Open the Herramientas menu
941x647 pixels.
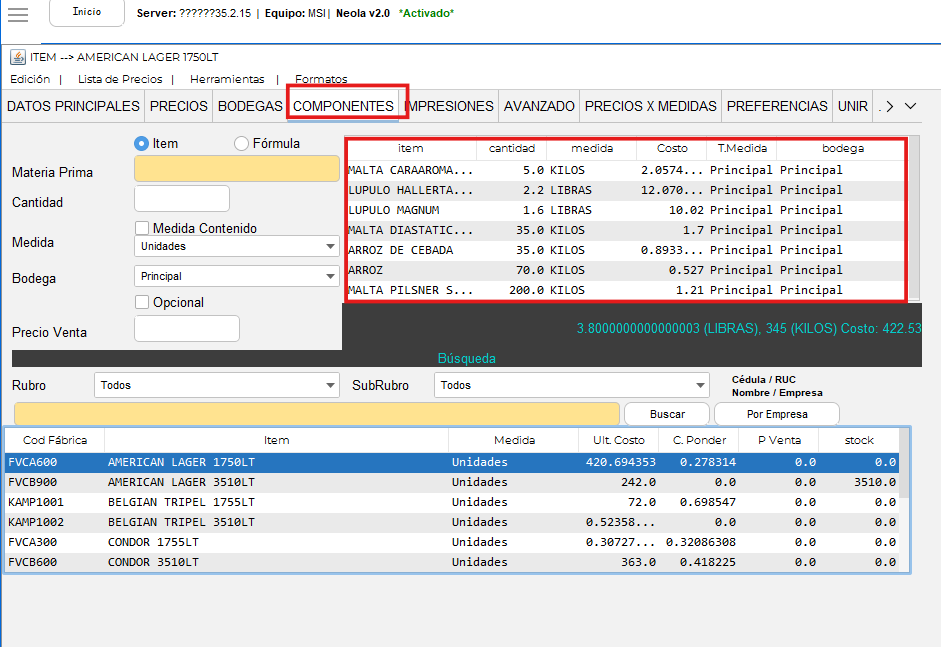coord(227,79)
